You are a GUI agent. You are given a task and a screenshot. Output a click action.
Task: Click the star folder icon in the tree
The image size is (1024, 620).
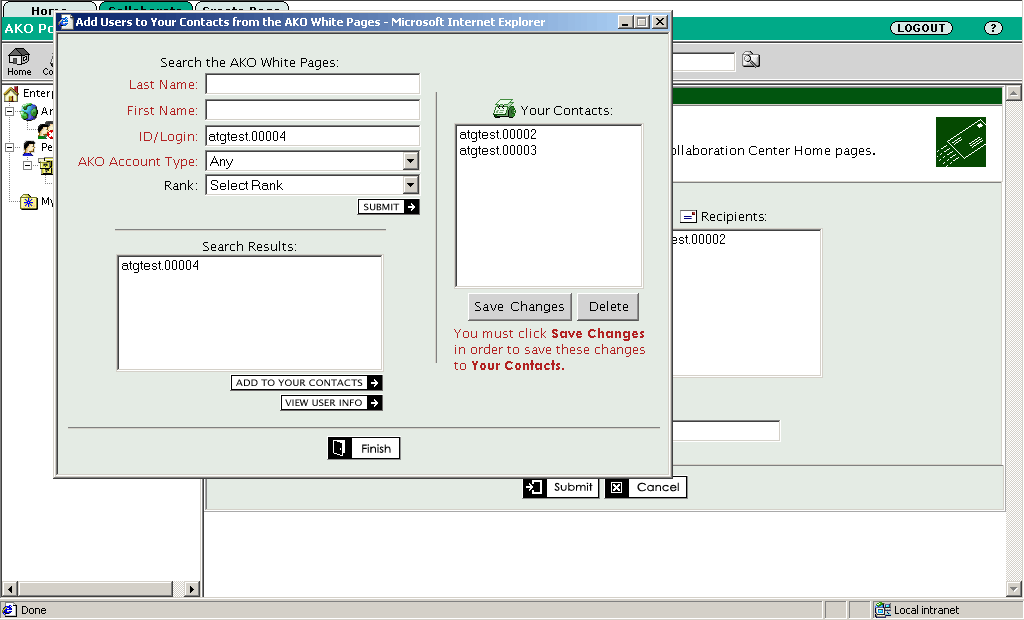tap(29, 202)
